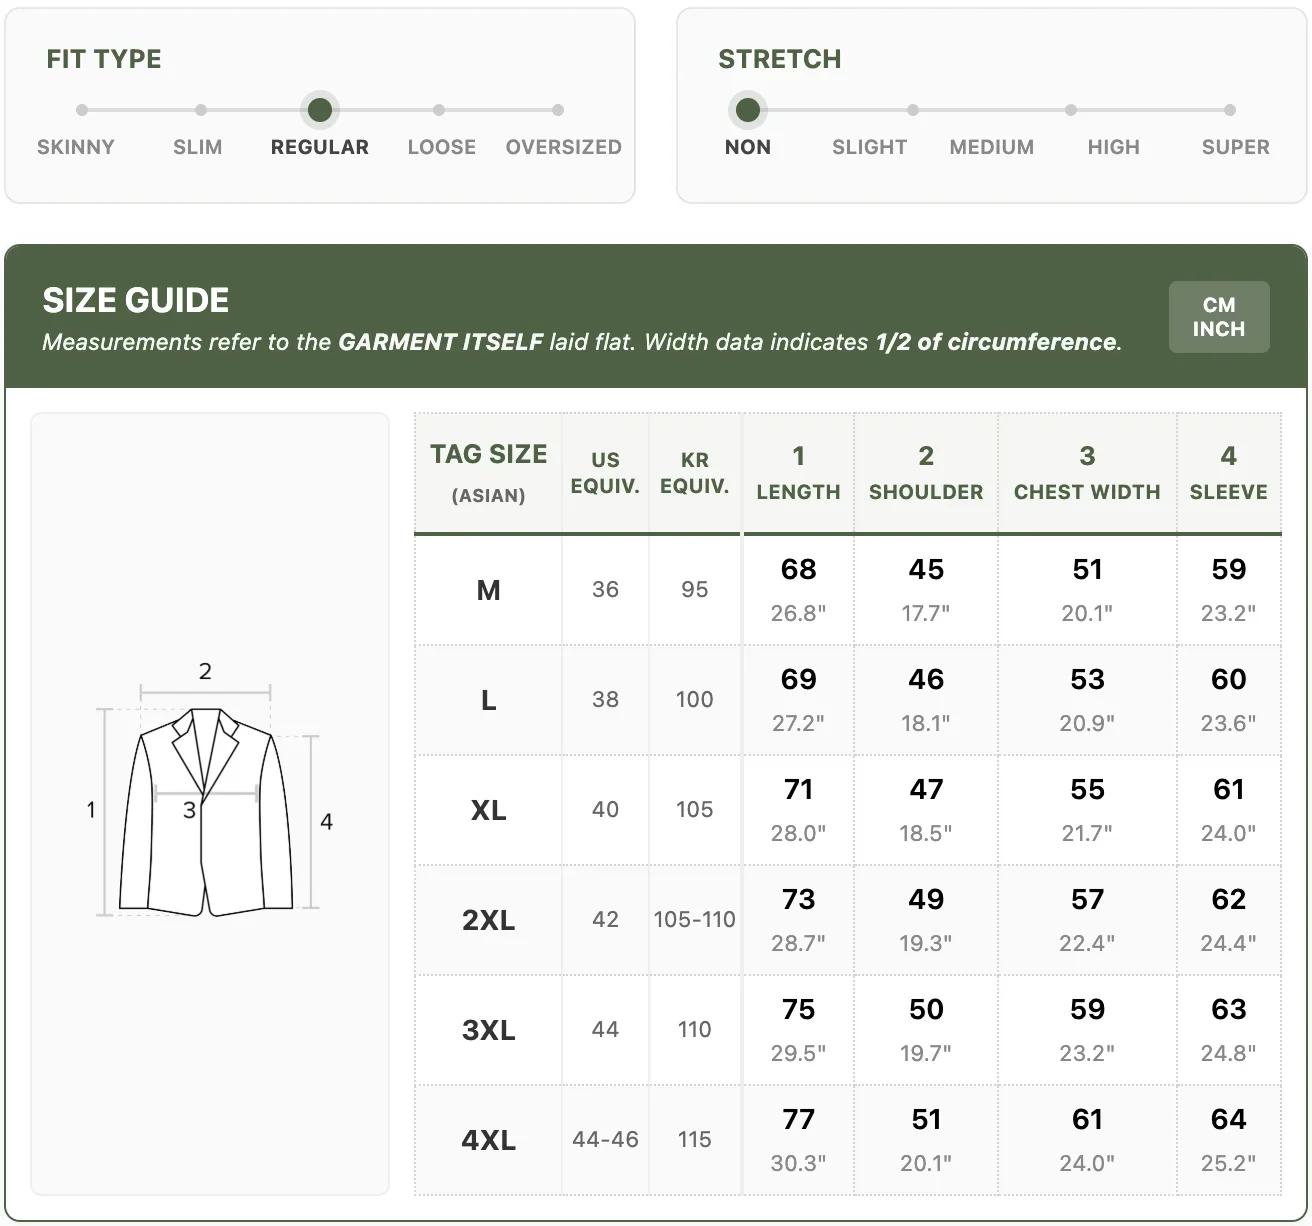Select the SLIM fit type dot
This screenshot has height=1226, width=1312.
pos(201,110)
